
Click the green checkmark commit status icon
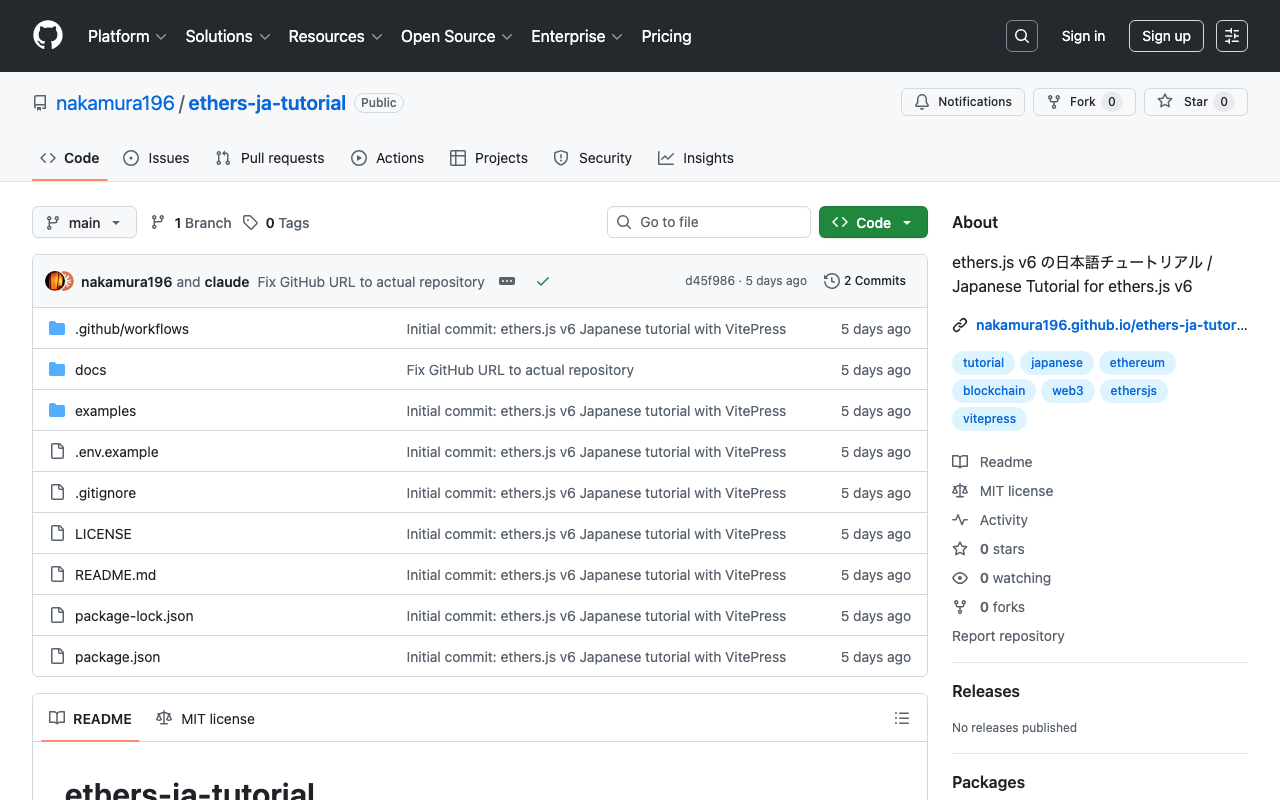(543, 281)
